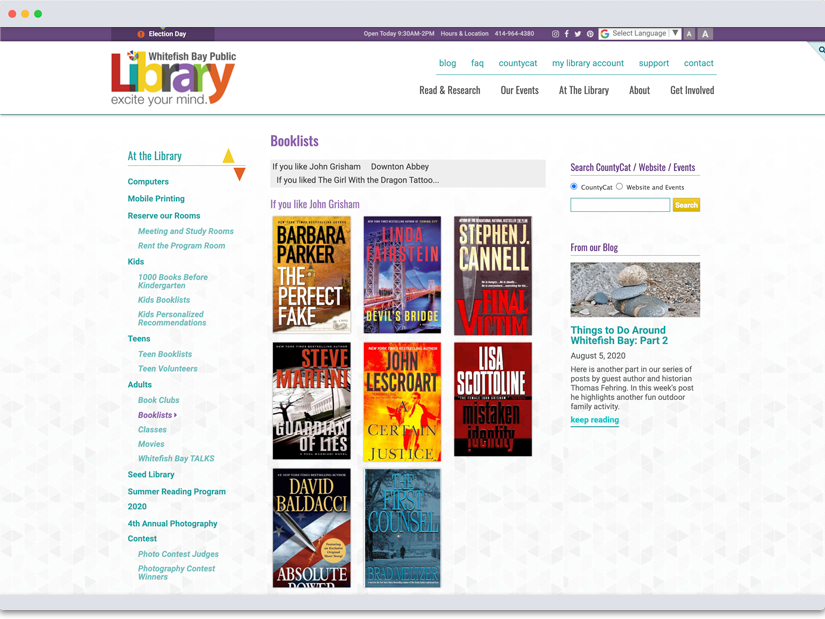The image size is (825, 619).
Task: Open the Twitter icon link
Action: [x=578, y=34]
